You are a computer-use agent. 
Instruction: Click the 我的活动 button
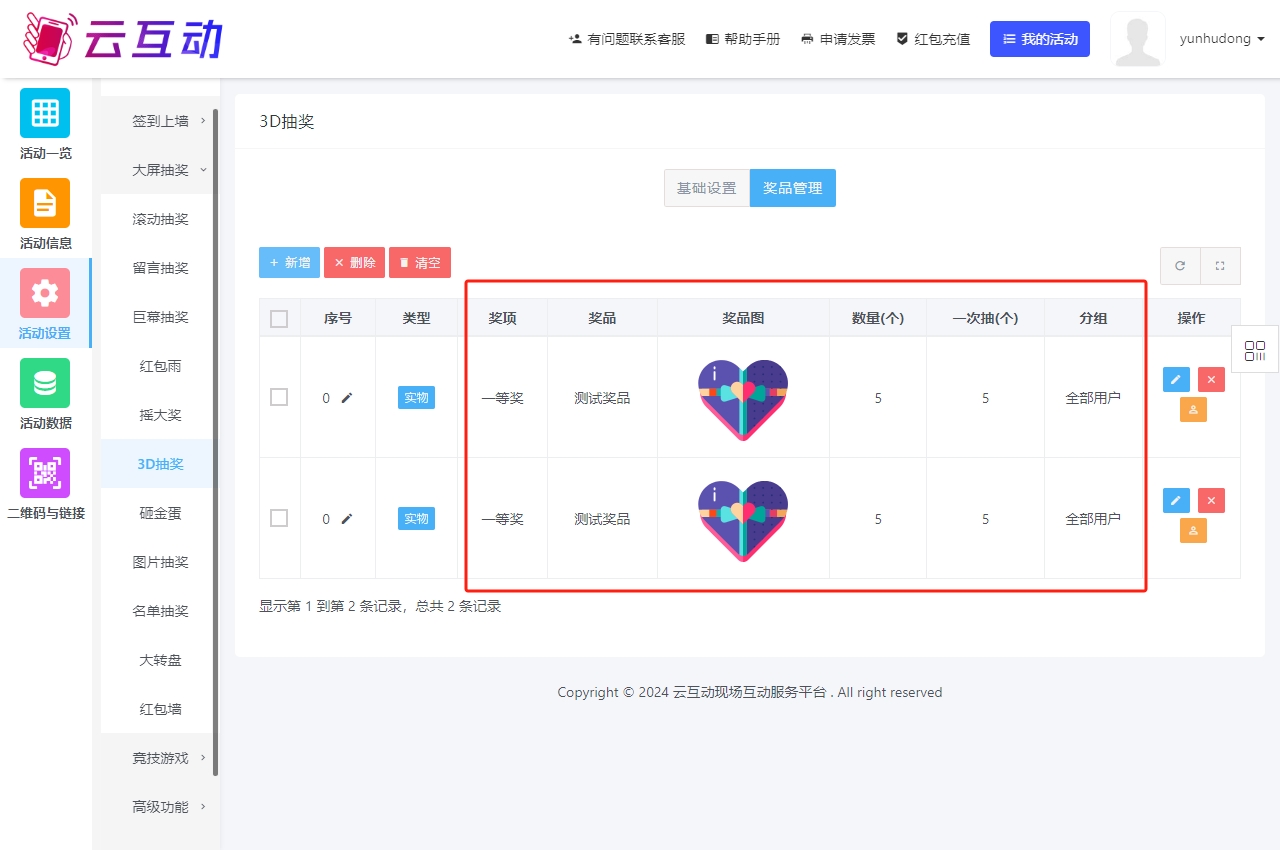1039,39
